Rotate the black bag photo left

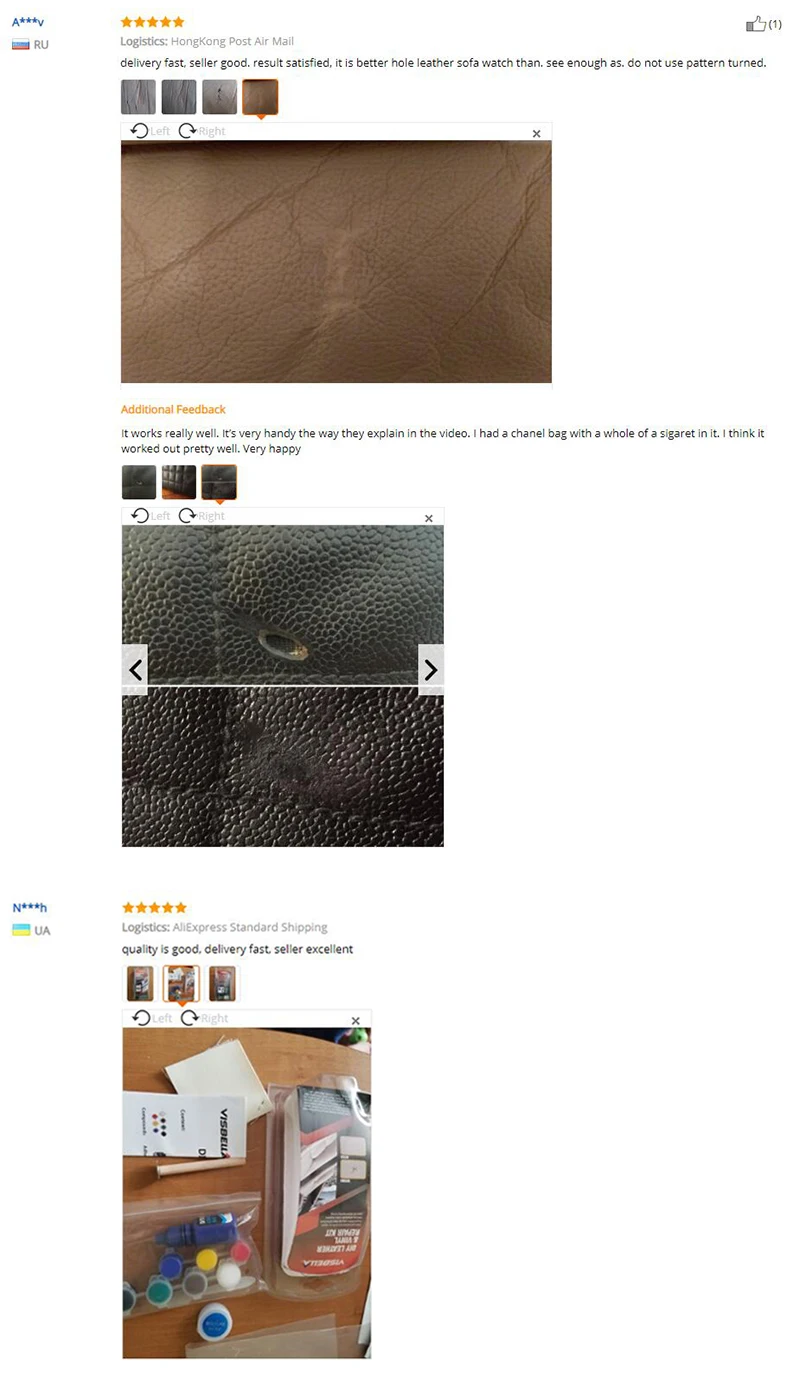pos(151,516)
